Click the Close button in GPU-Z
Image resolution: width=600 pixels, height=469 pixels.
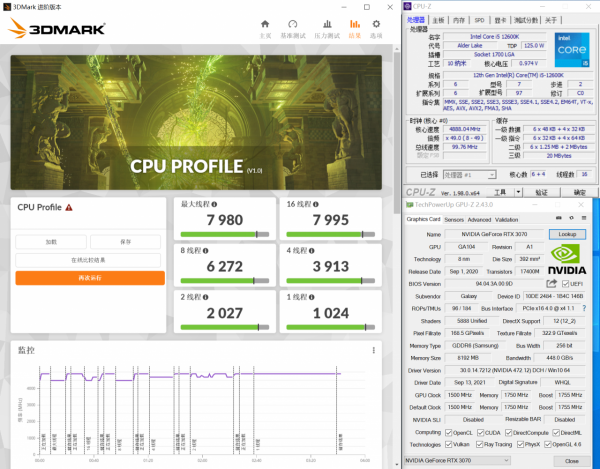[572, 461]
